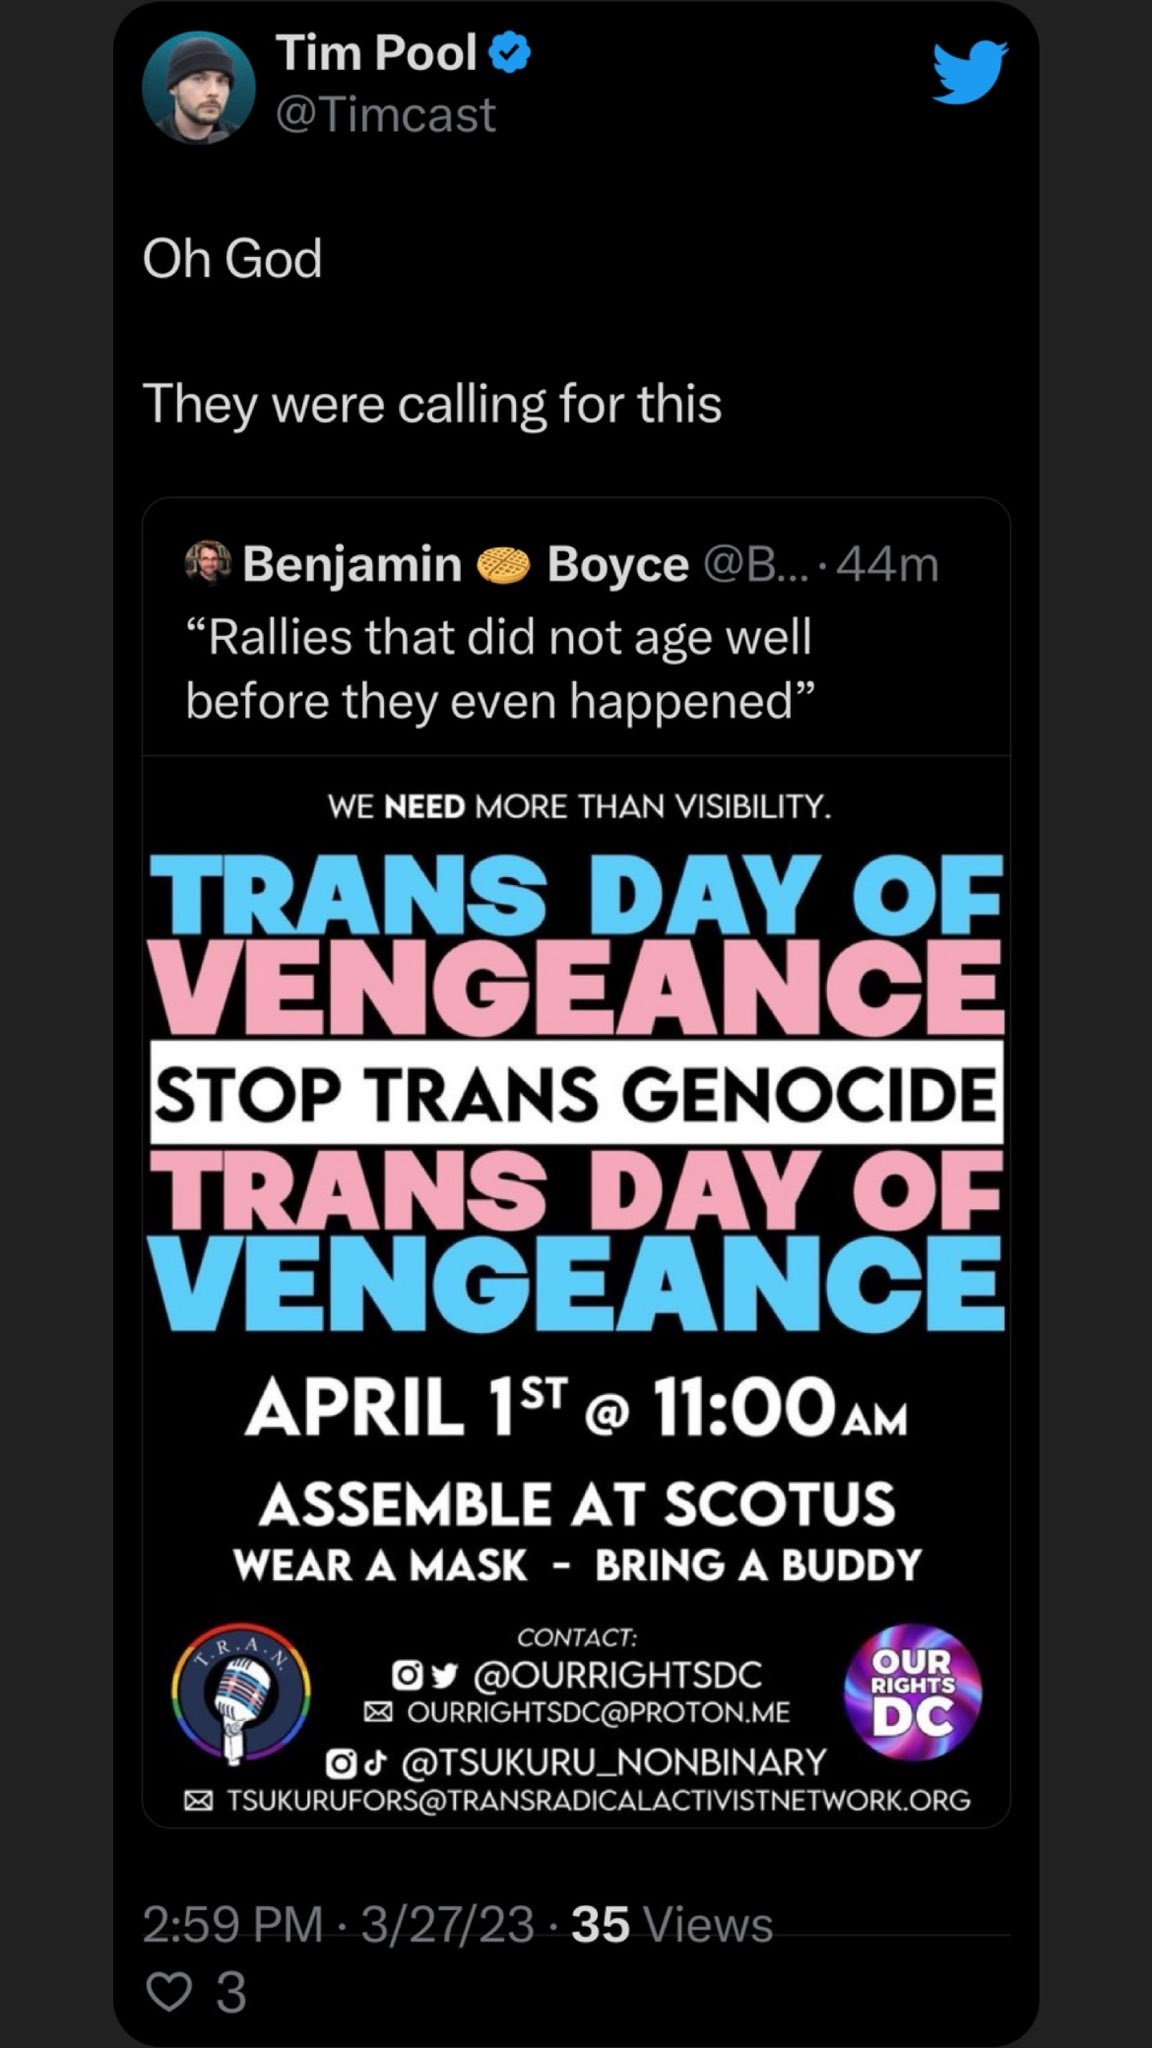Open the quoted tweet text about rallies

(500, 668)
